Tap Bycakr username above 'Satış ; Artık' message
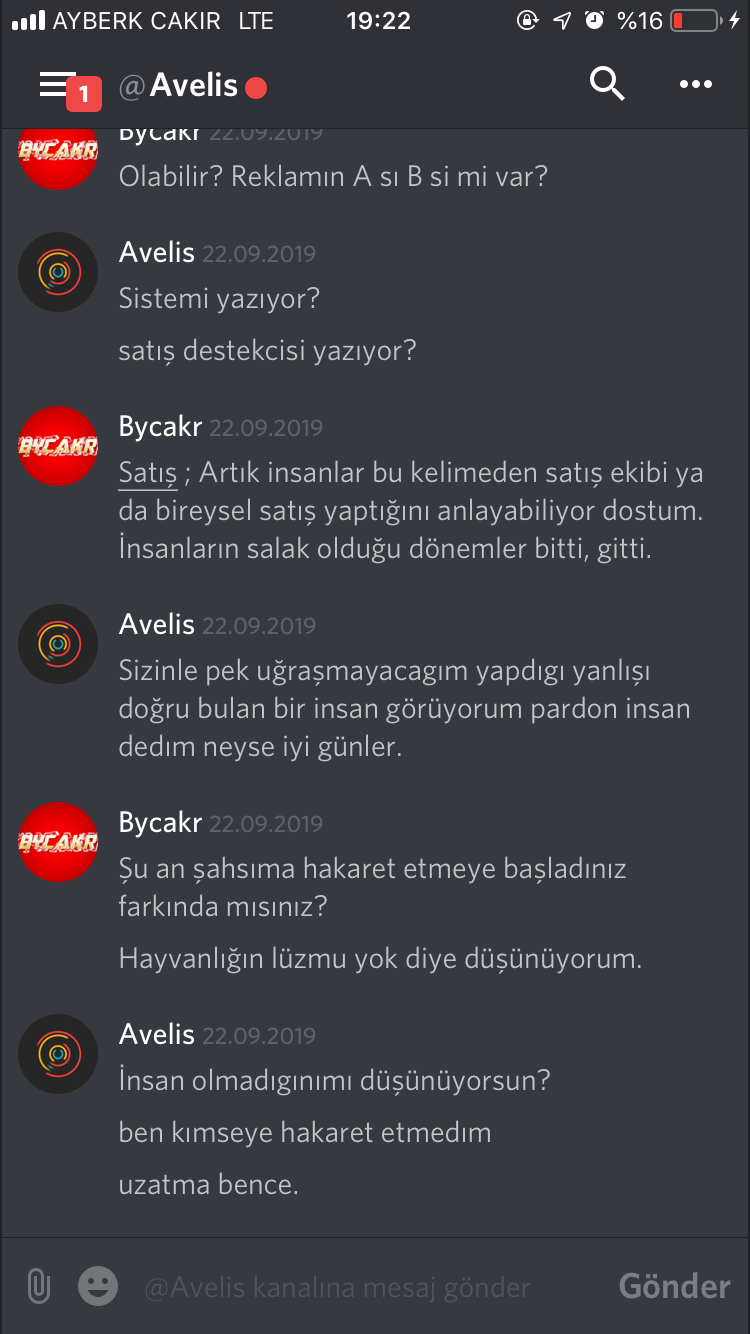Screen dimensions: 750x1334 click(160, 427)
